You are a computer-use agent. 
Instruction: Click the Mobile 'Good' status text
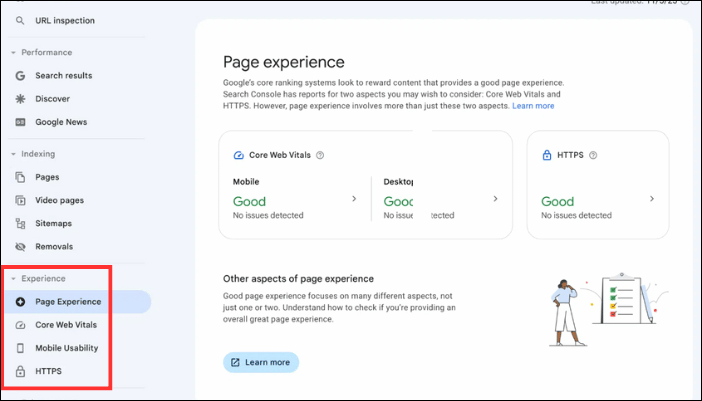pos(249,201)
